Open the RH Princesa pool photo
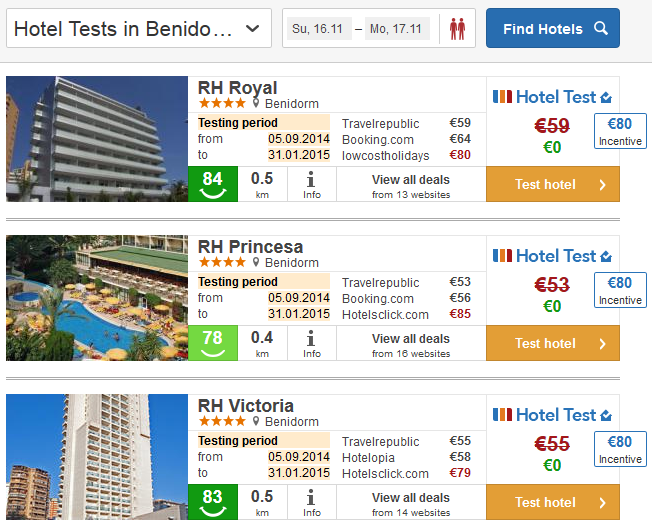 point(97,298)
